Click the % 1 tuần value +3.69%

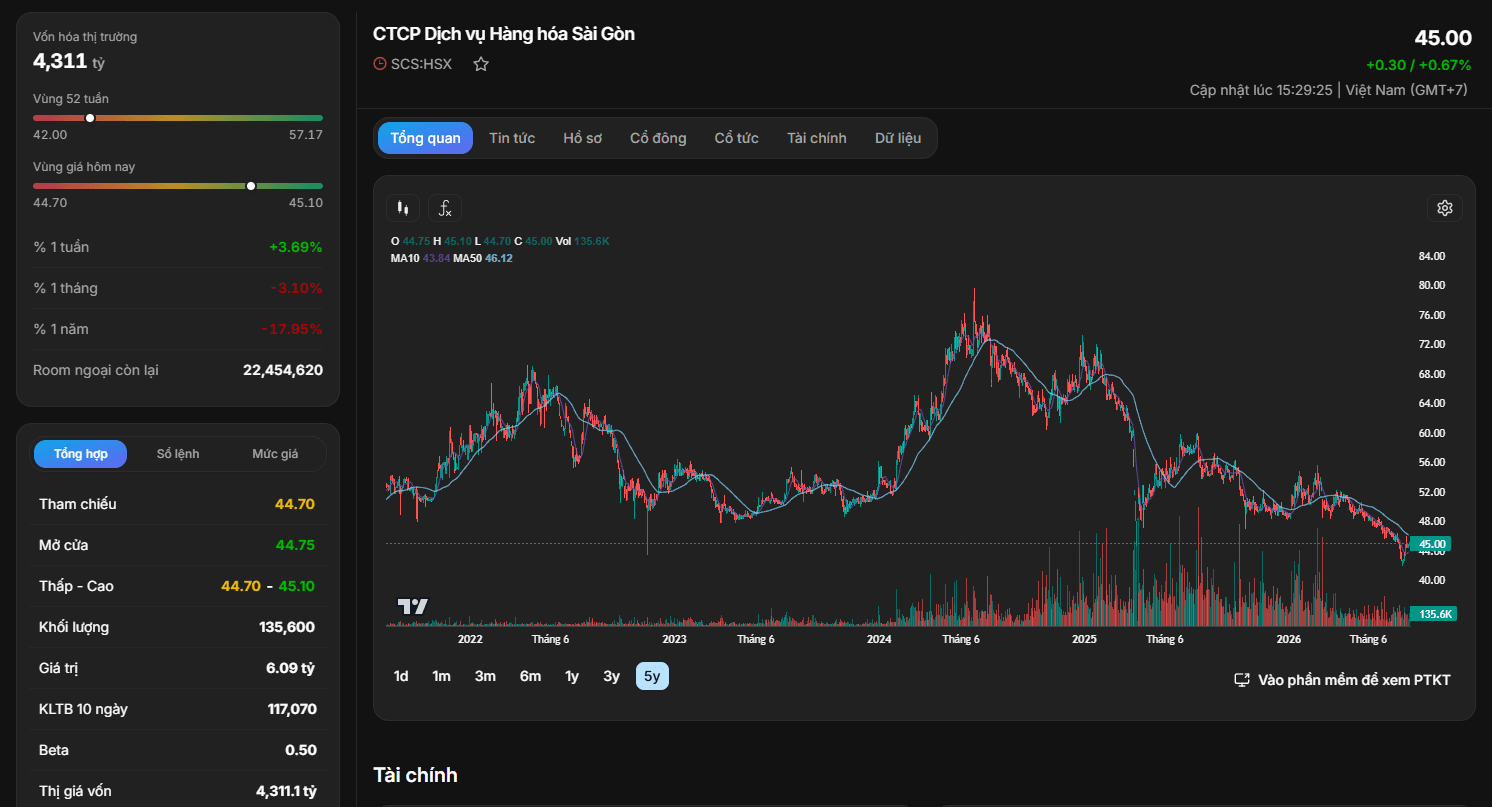pyautogui.click(x=296, y=247)
